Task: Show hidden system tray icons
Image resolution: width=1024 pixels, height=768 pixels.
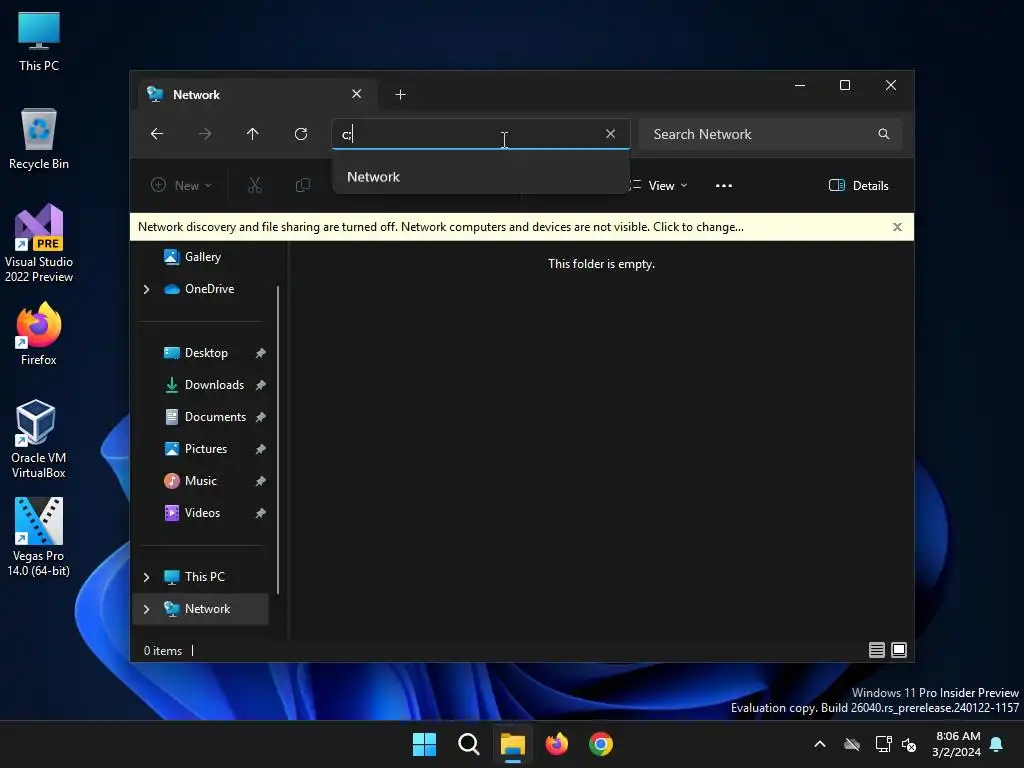Action: click(820, 744)
